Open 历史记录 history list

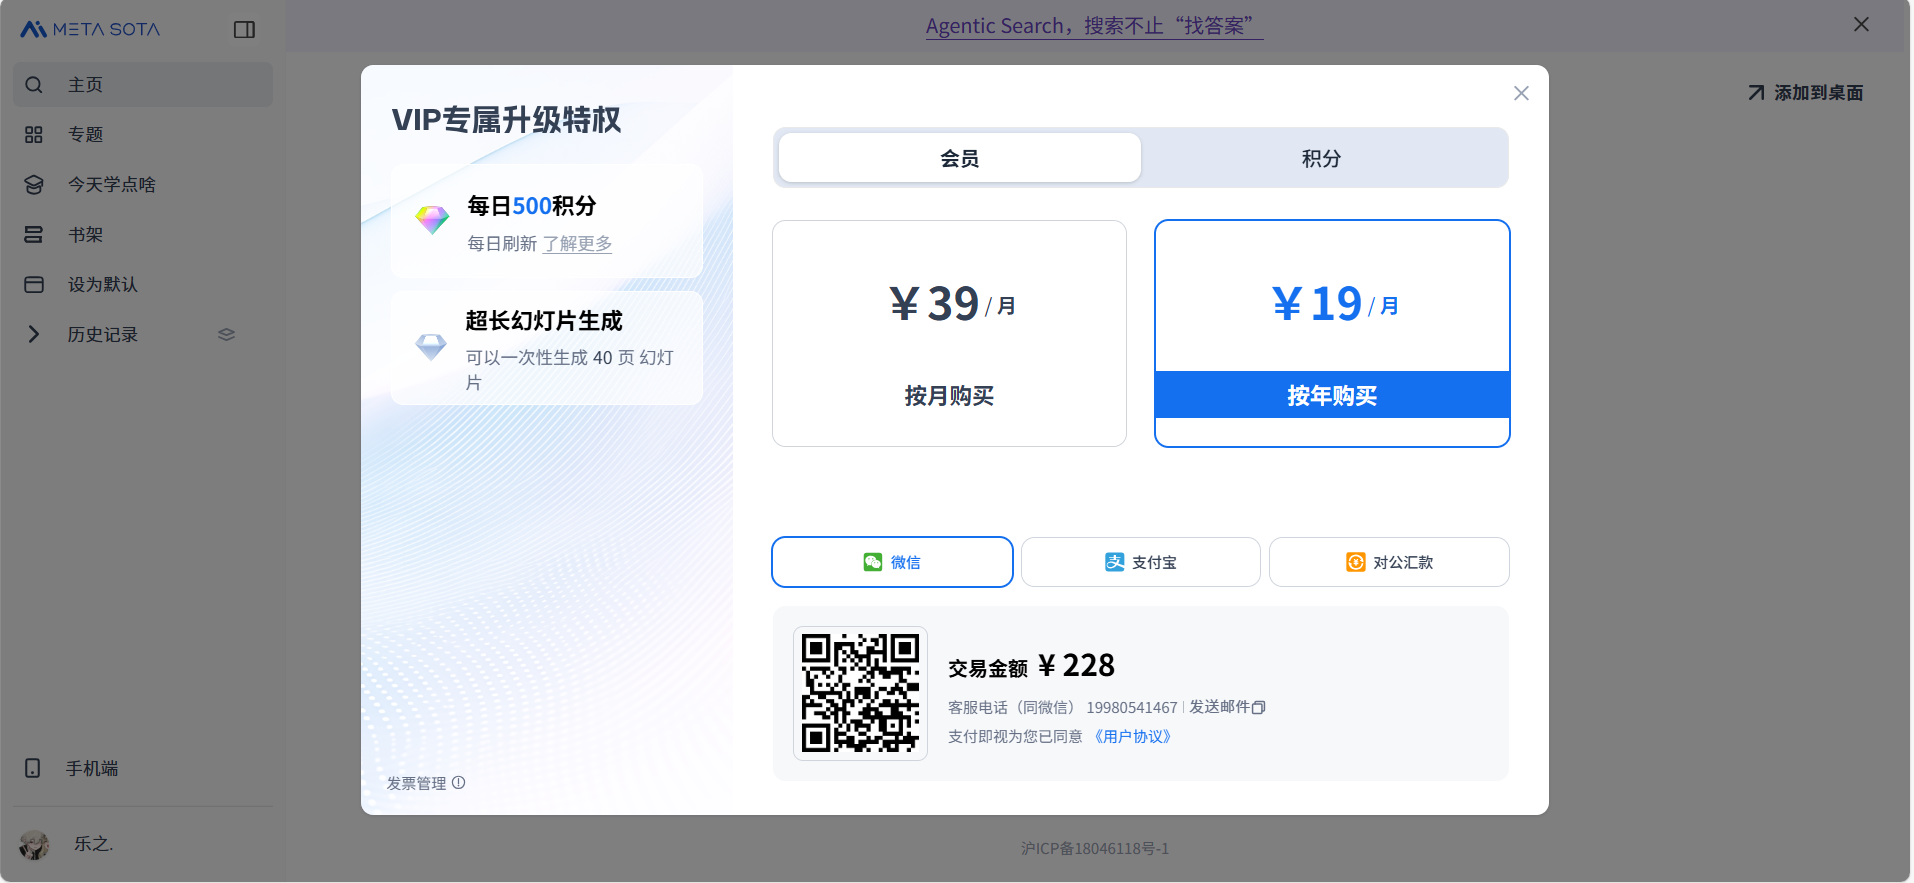pyautogui.click(x=103, y=335)
